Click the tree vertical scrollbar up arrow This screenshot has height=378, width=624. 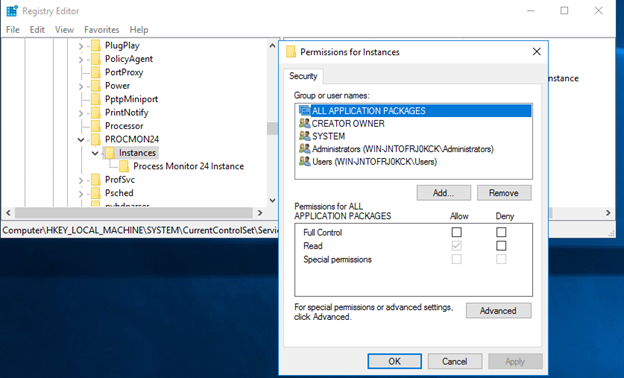[x=272, y=46]
